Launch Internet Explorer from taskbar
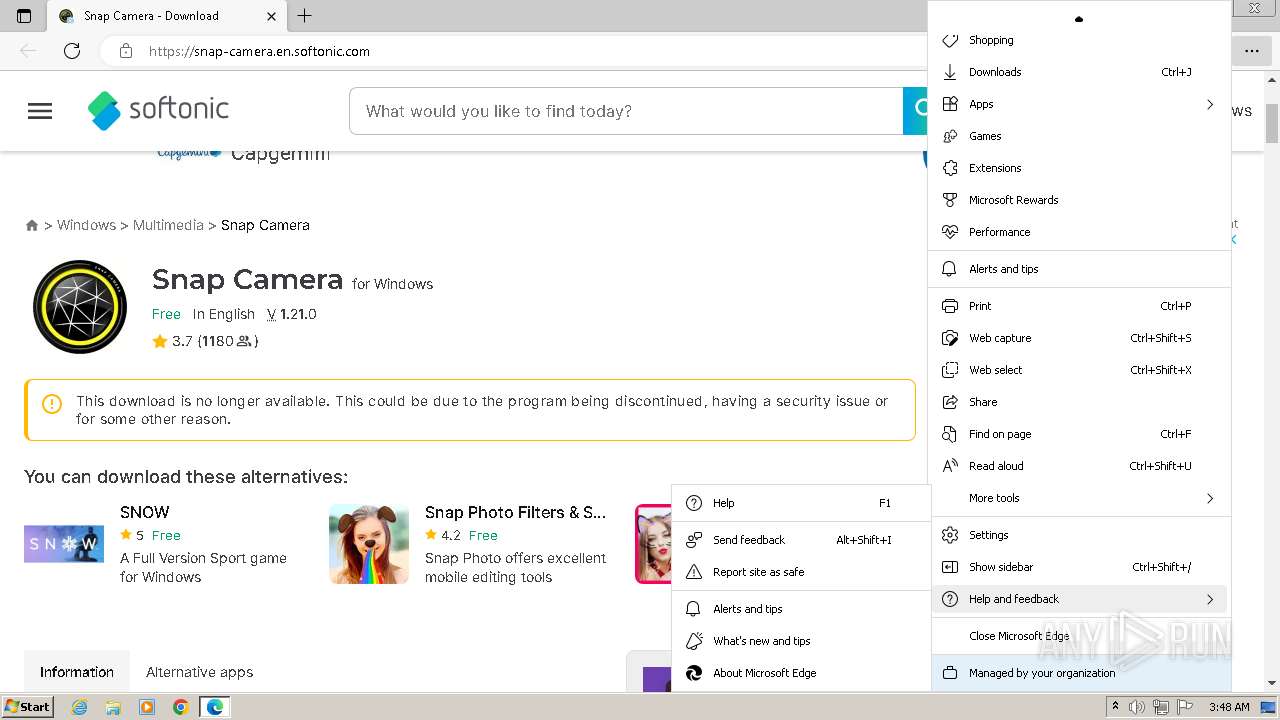1280x720 pixels. [x=80, y=707]
